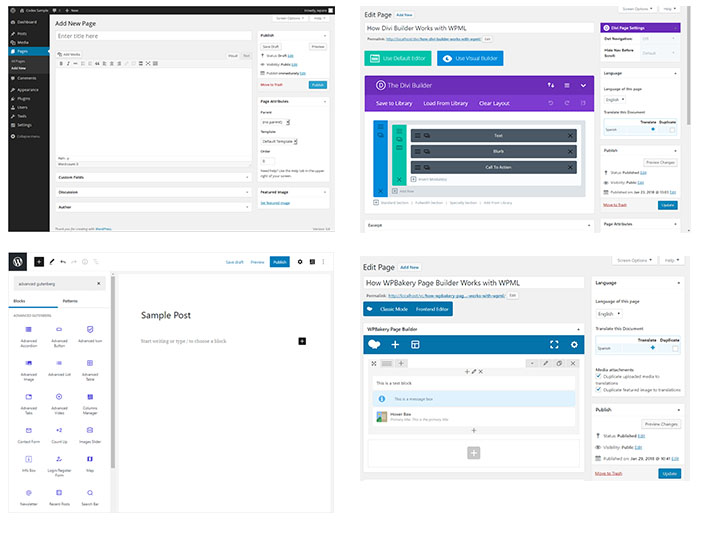This screenshot has width=705, height=549.
Task: Open the Parent page dropdown in classic editor
Action: [x=275, y=122]
